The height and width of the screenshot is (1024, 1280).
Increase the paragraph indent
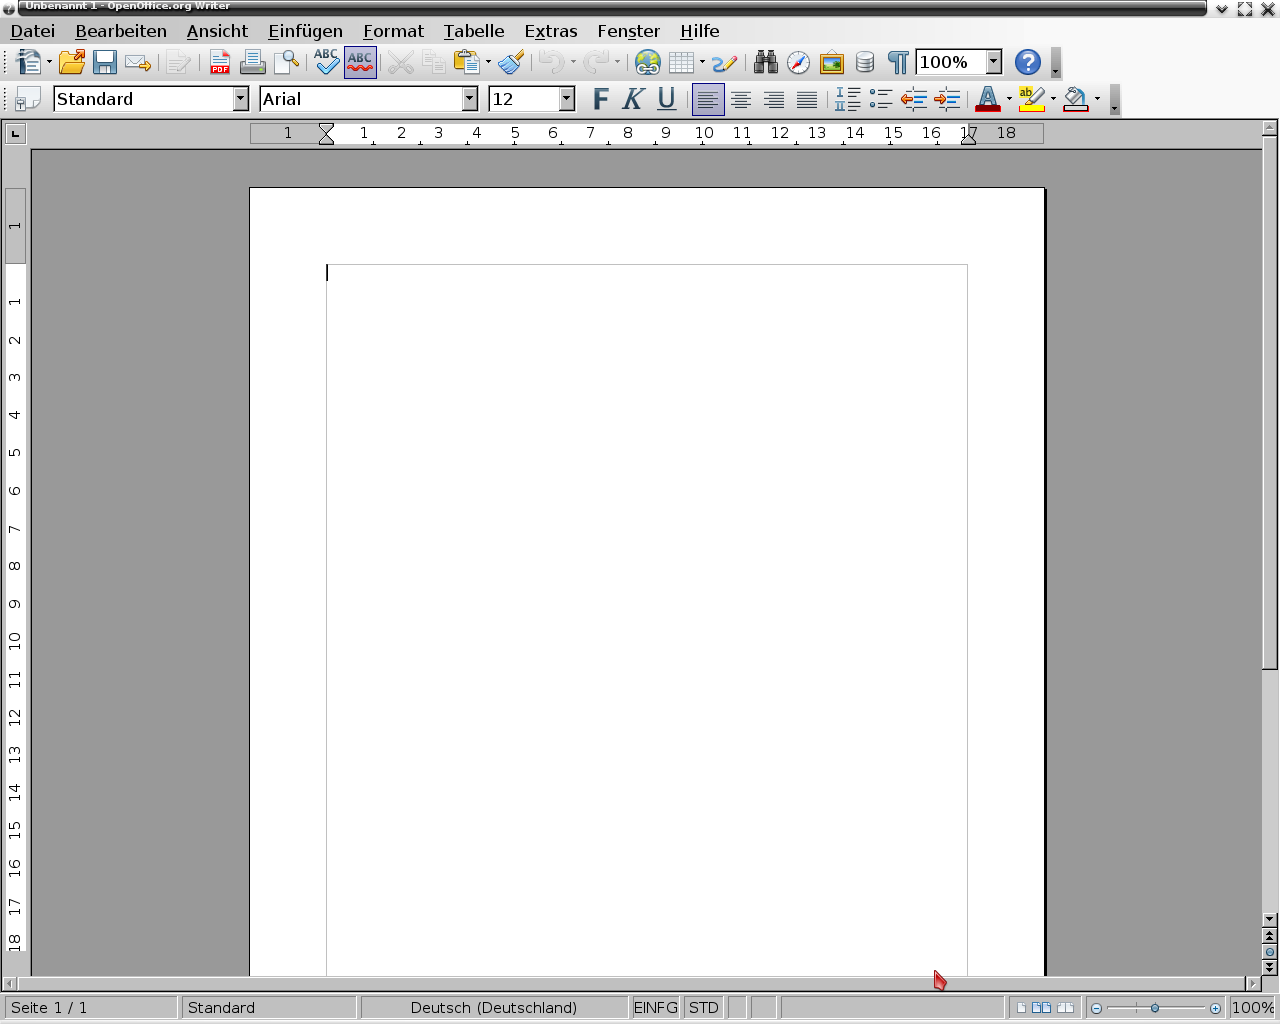pyautogui.click(x=947, y=99)
